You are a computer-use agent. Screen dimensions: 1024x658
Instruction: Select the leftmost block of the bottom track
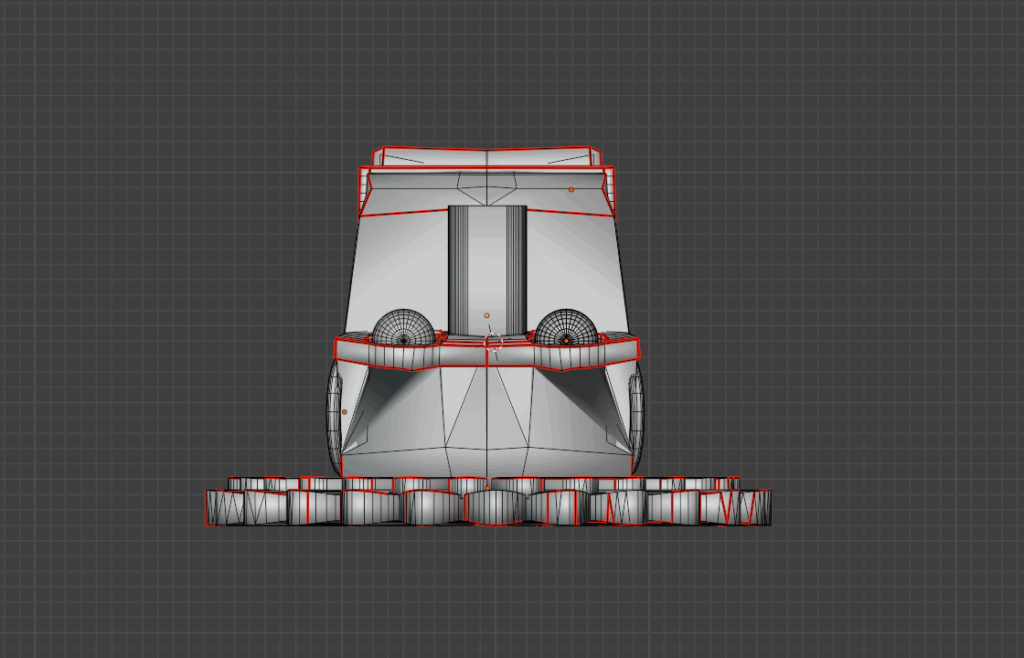click(224, 506)
